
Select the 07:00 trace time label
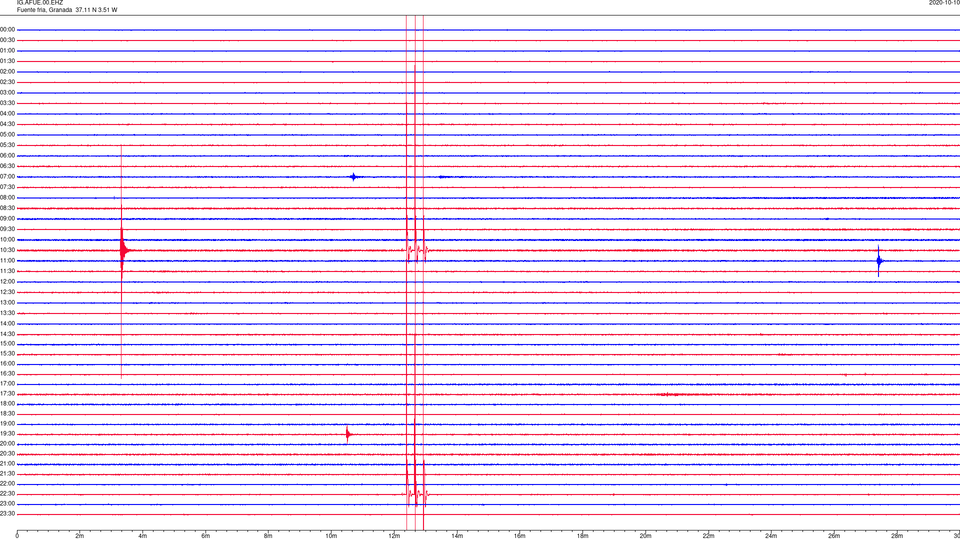(x=8, y=176)
